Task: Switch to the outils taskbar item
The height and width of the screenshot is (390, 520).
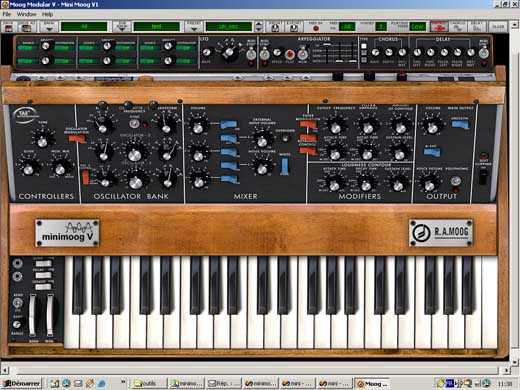Action: pos(149,384)
